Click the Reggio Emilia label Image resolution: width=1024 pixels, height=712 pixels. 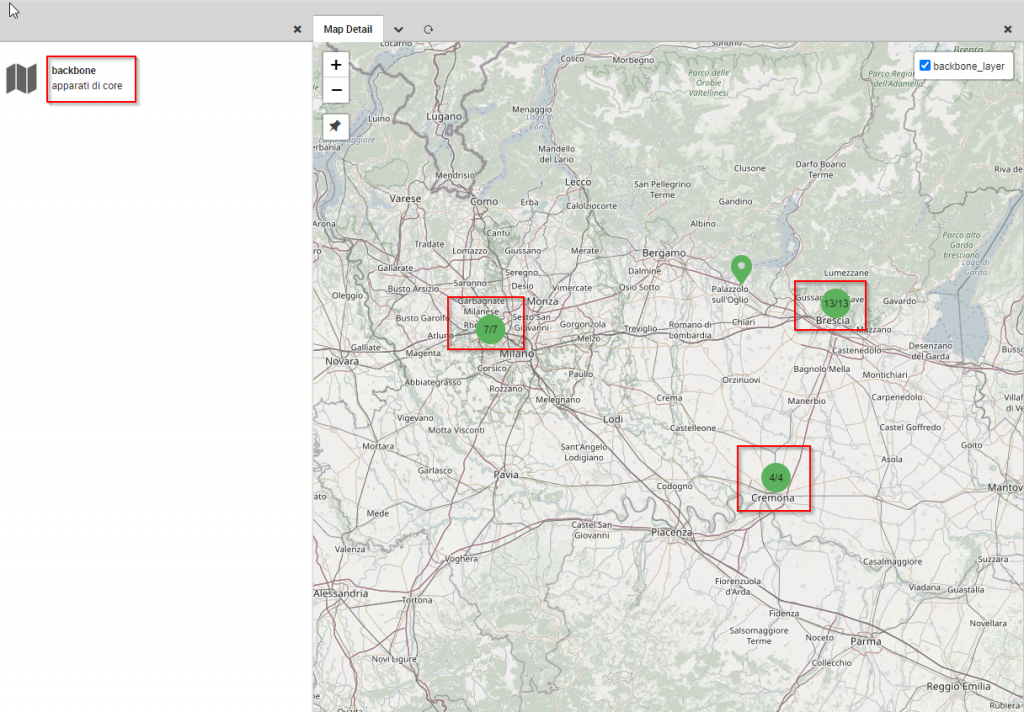point(959,687)
